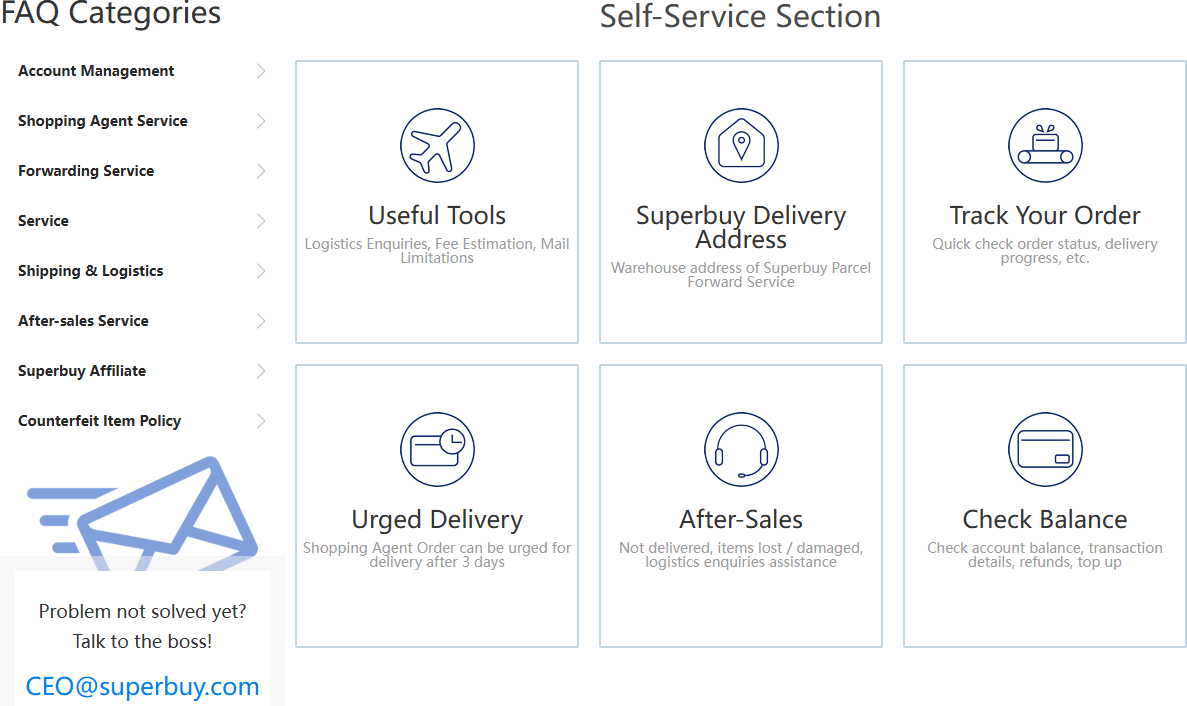The width and height of the screenshot is (1187, 706).
Task: Click the conveyor belt Track Your Order icon
Action: [1045, 145]
